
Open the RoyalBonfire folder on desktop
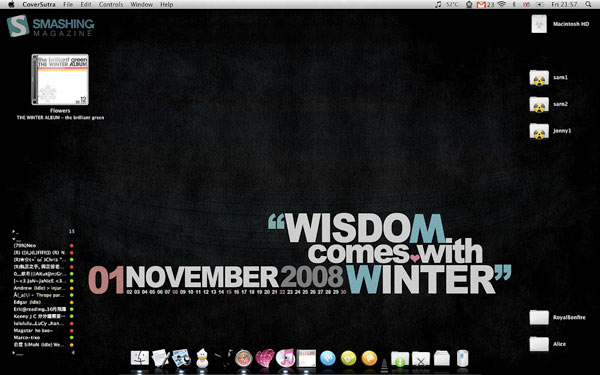click(539, 318)
